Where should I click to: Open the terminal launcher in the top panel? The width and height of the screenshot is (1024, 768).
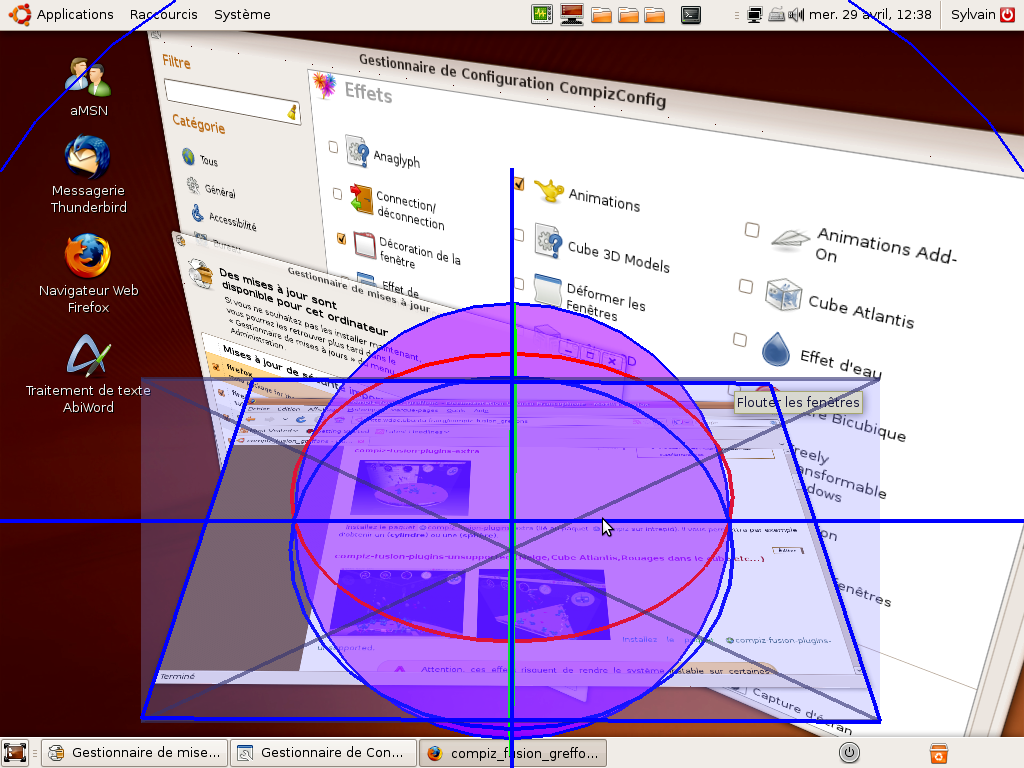pyautogui.click(x=690, y=14)
